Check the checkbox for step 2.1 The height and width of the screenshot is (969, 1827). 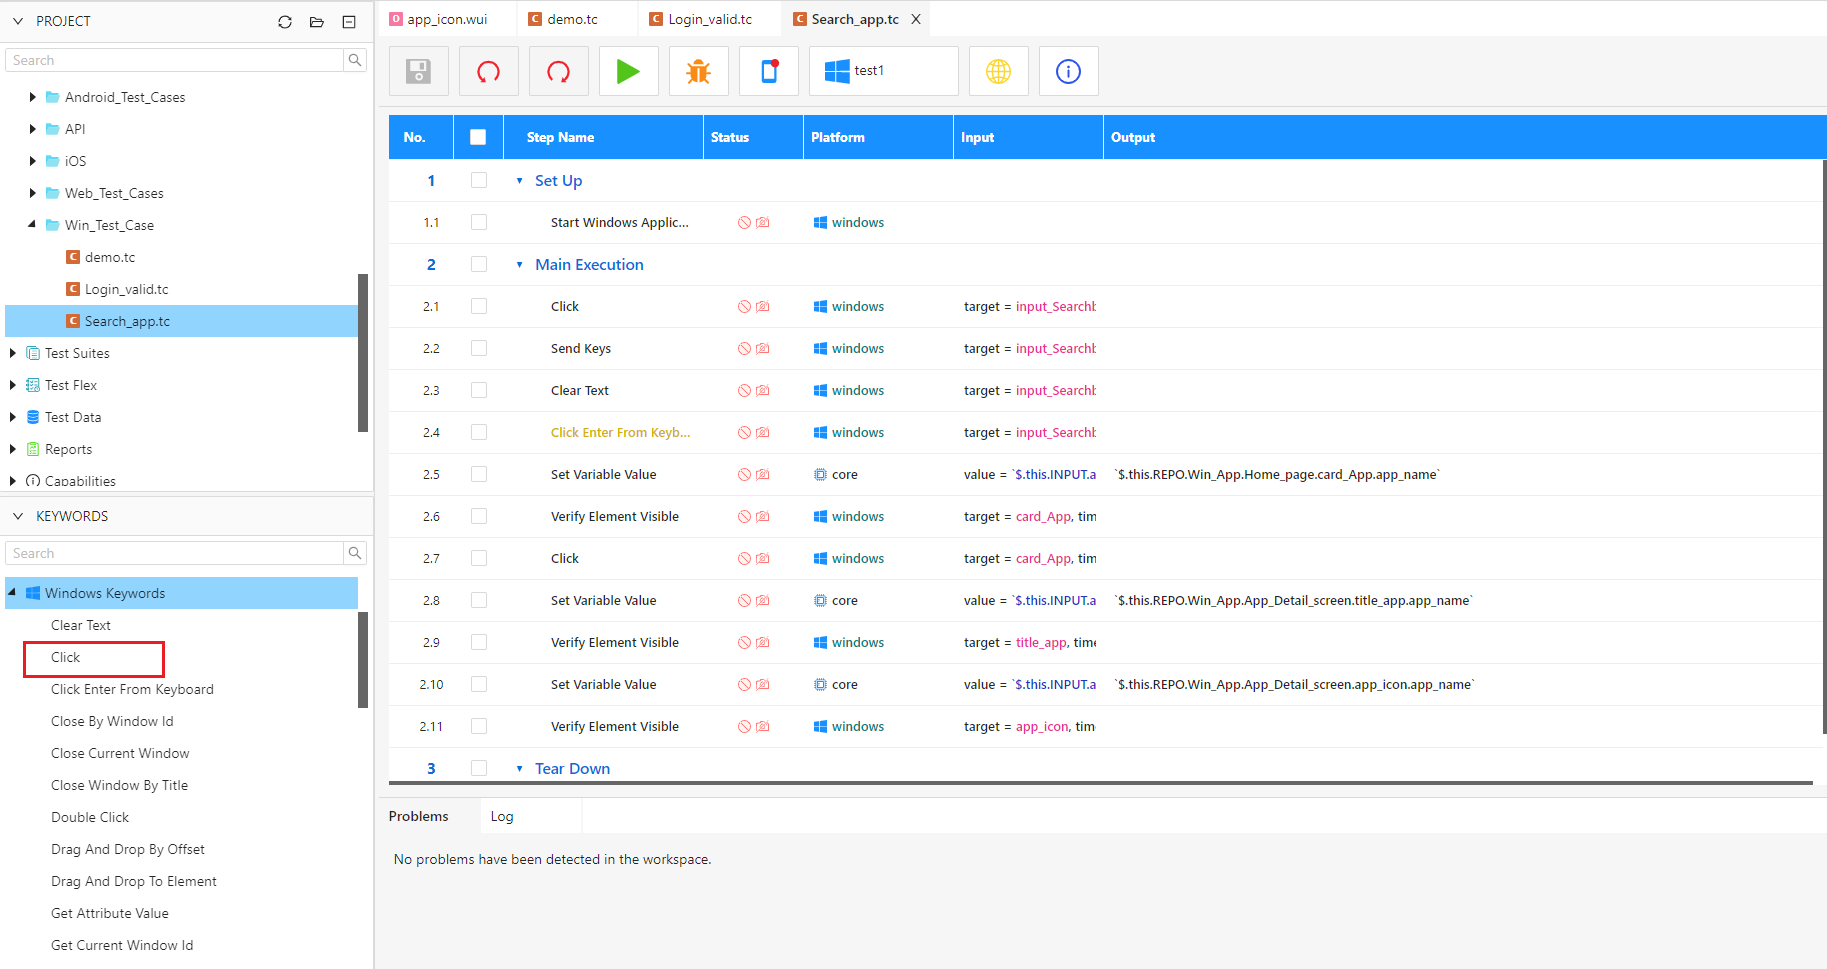[479, 306]
